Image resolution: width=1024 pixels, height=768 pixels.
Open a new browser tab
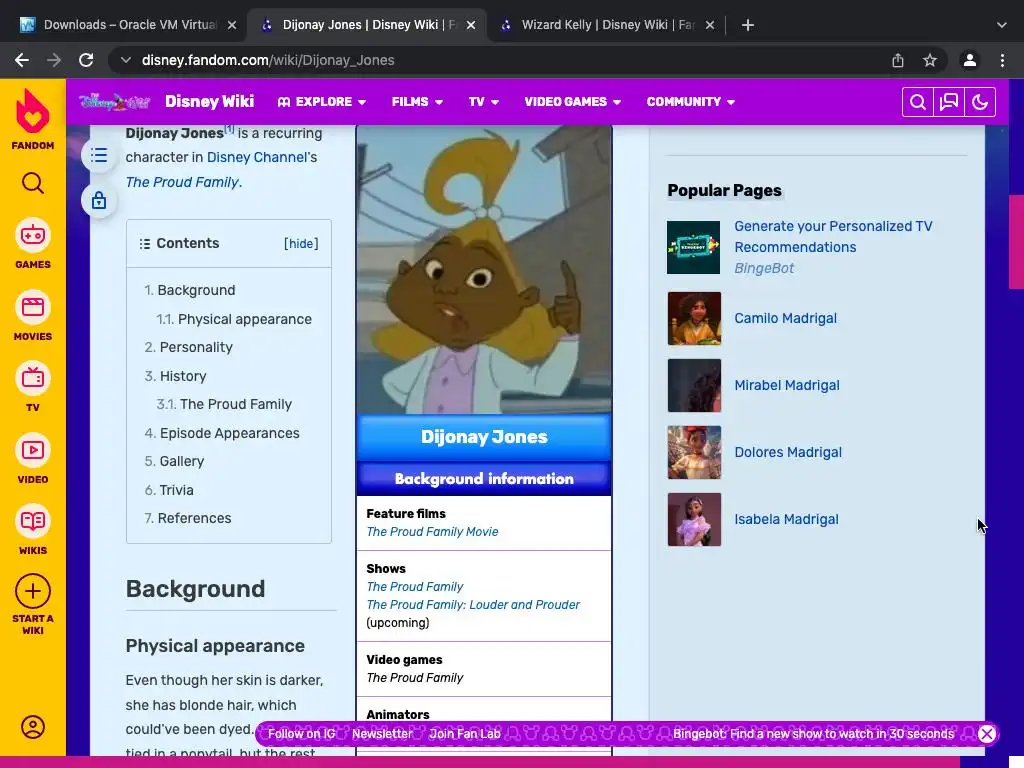click(x=748, y=25)
